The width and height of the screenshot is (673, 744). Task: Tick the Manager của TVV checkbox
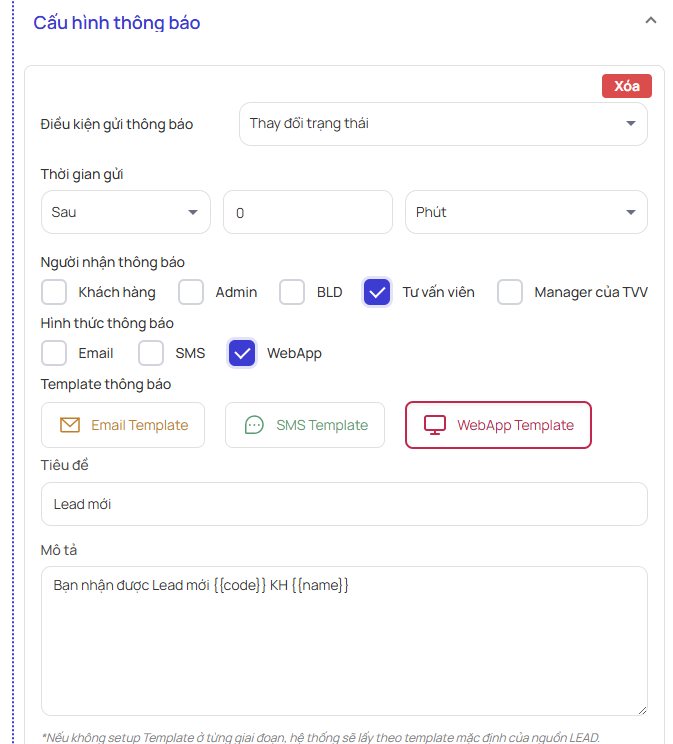510,292
